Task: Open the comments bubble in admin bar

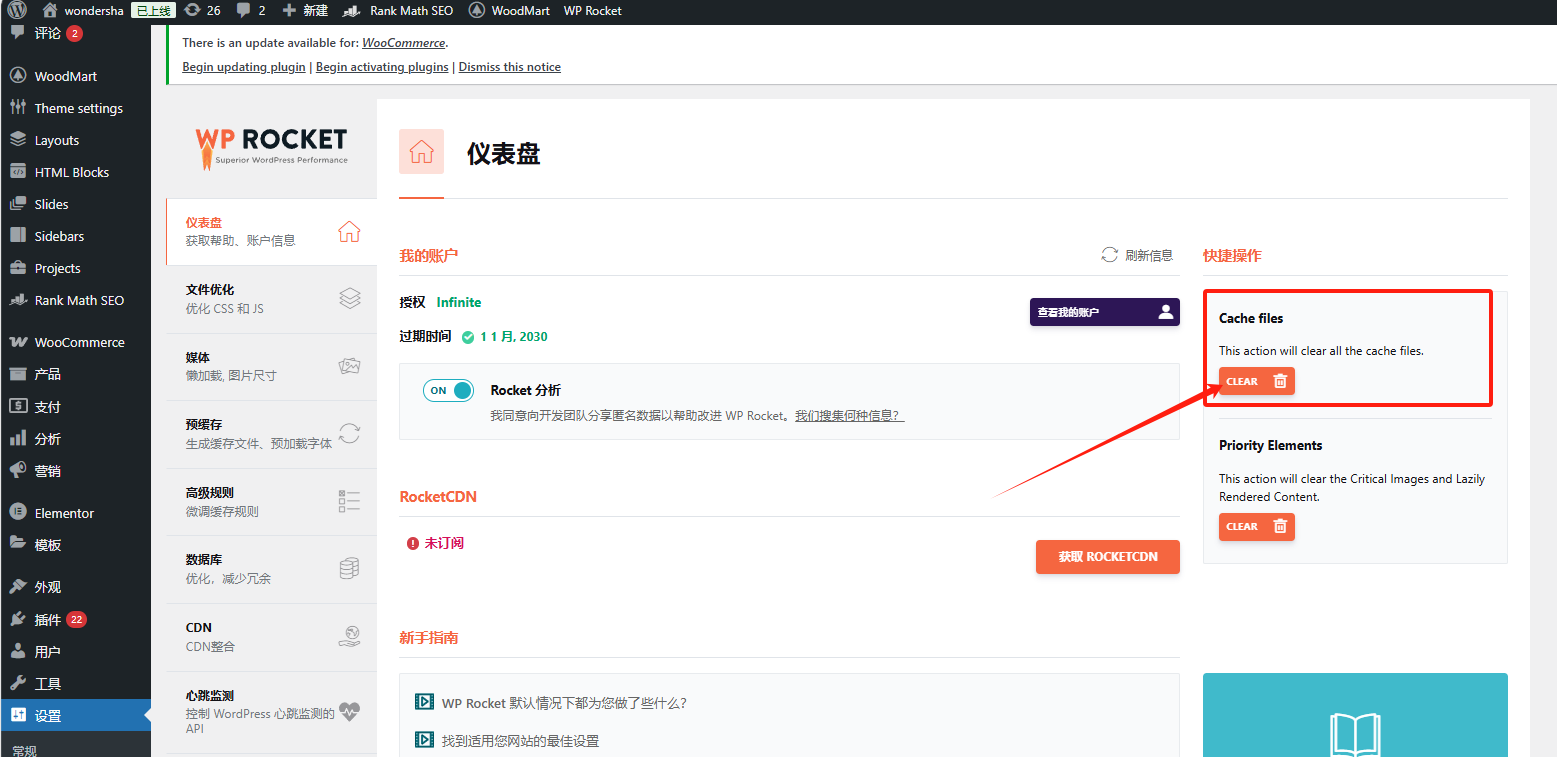Action: (244, 10)
